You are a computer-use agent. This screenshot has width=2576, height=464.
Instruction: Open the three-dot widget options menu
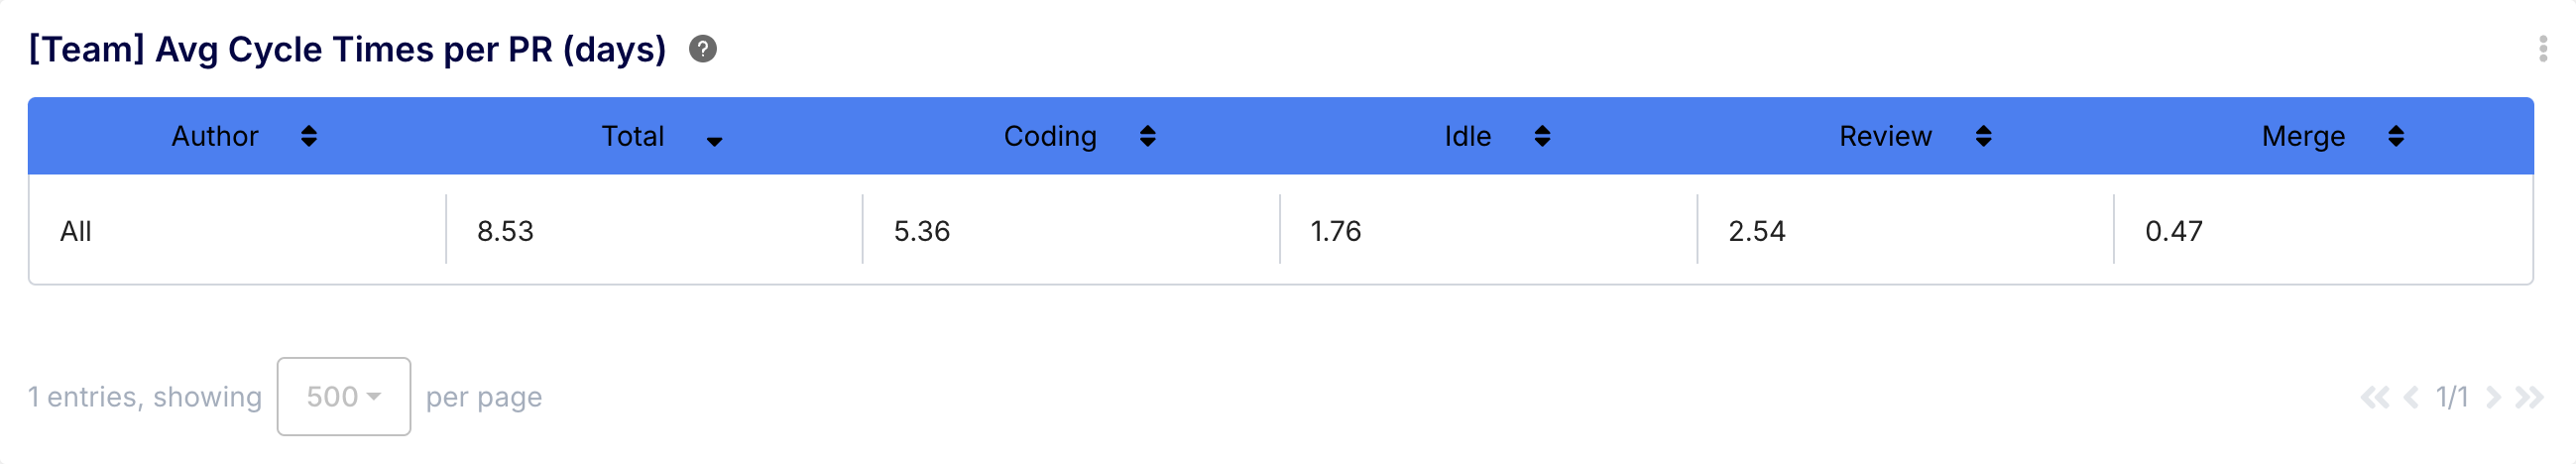(2542, 49)
